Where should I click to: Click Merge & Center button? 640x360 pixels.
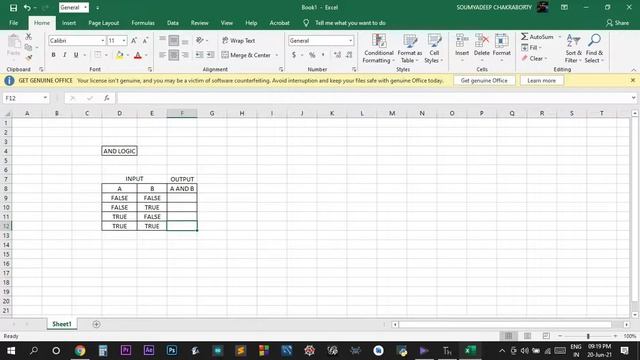pos(246,55)
